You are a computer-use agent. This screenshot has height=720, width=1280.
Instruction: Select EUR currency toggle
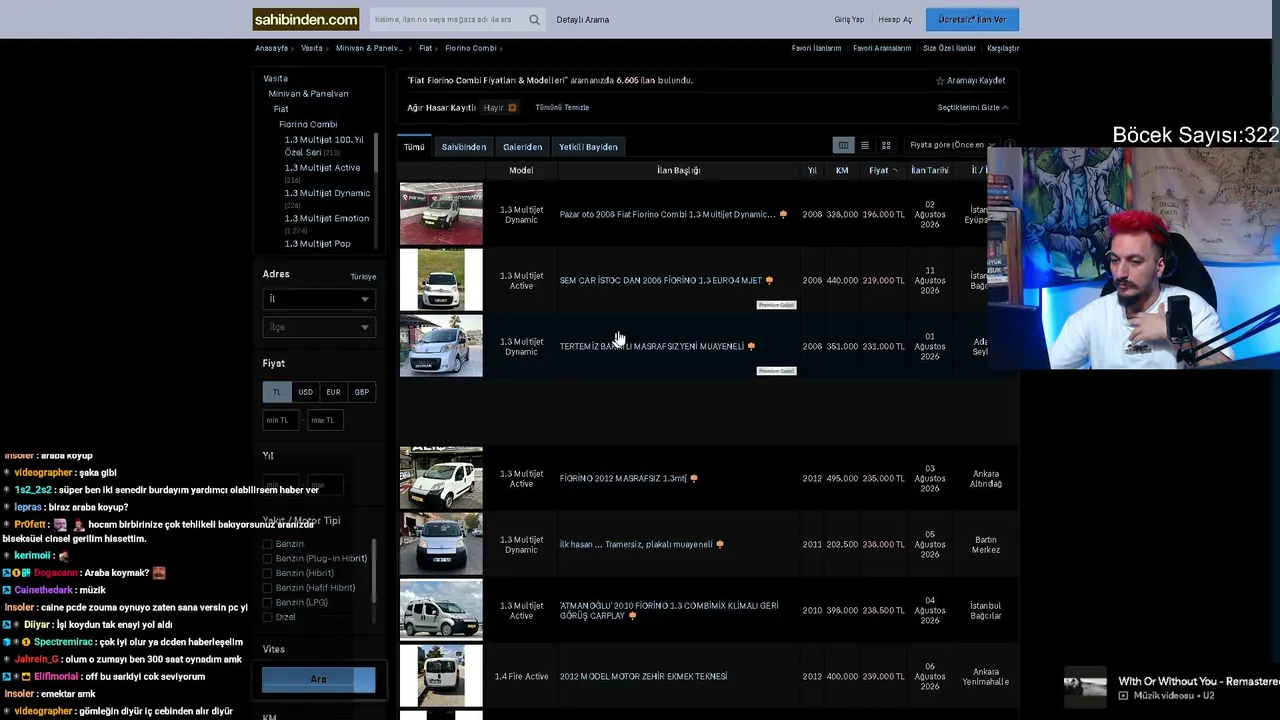pyautogui.click(x=333, y=392)
